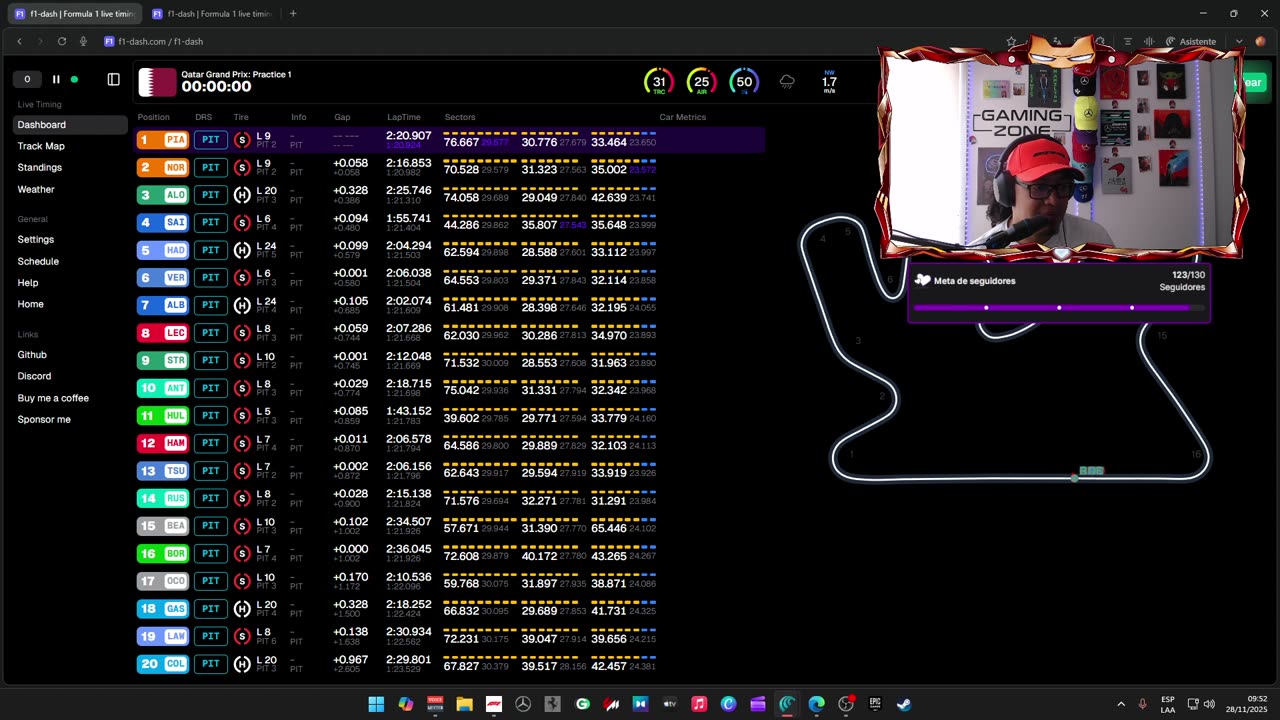Click the soft tire icon for RUS
Image resolution: width=1280 pixels, height=720 pixels.
point(242,498)
